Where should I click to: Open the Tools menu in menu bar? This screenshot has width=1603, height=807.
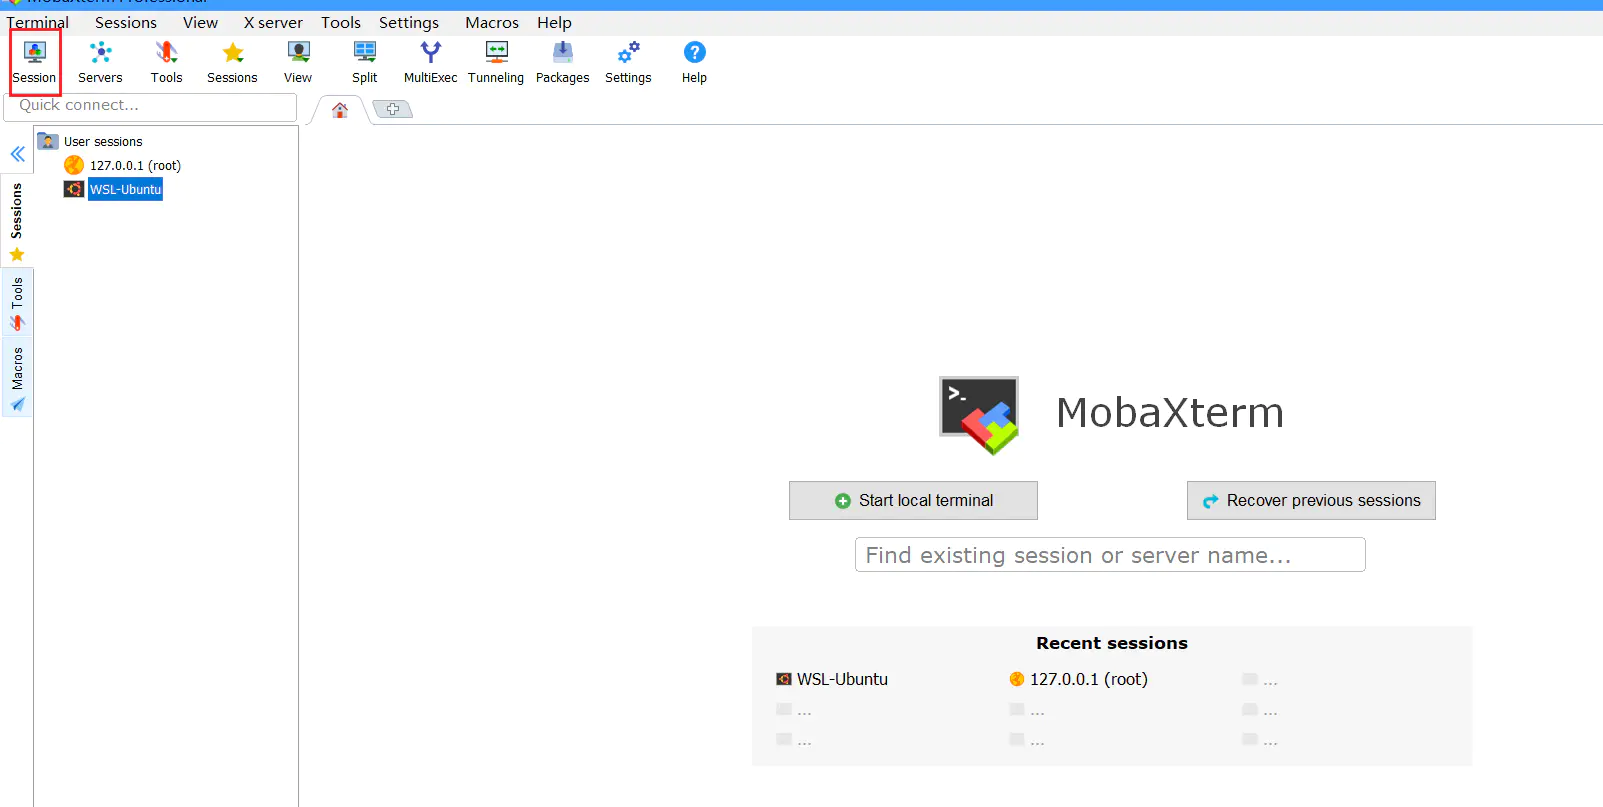340,22
